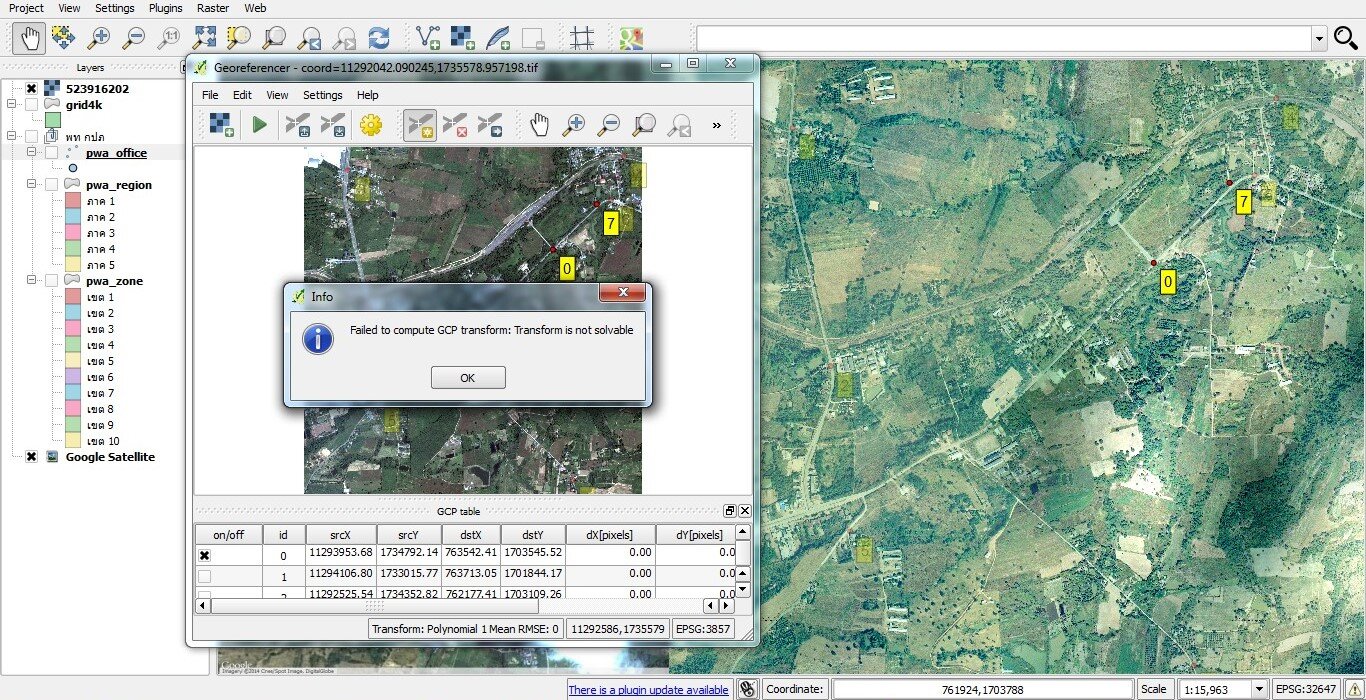Screen dimensions: 1366x700
Task: Start georeferencing with the green play icon
Action: 260,125
